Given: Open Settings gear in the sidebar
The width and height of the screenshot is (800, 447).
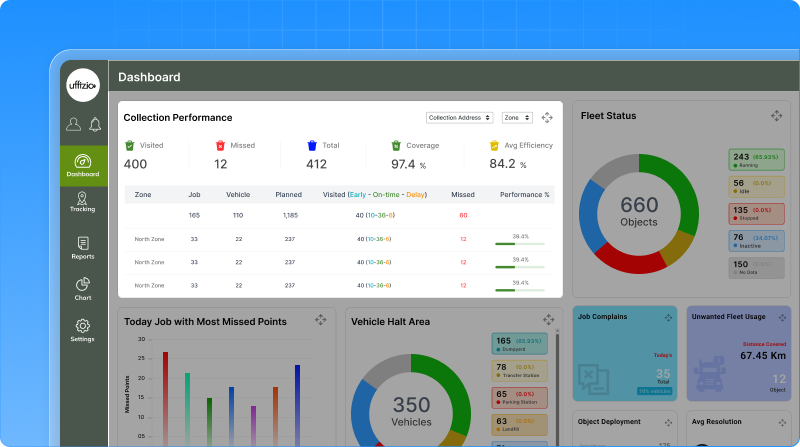Looking at the screenshot, I should (x=83, y=330).
